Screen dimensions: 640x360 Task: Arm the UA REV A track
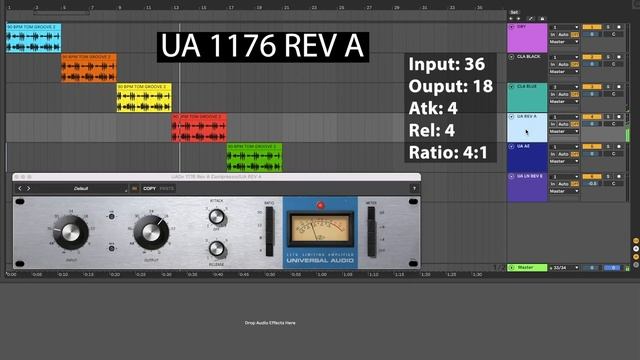(619, 117)
